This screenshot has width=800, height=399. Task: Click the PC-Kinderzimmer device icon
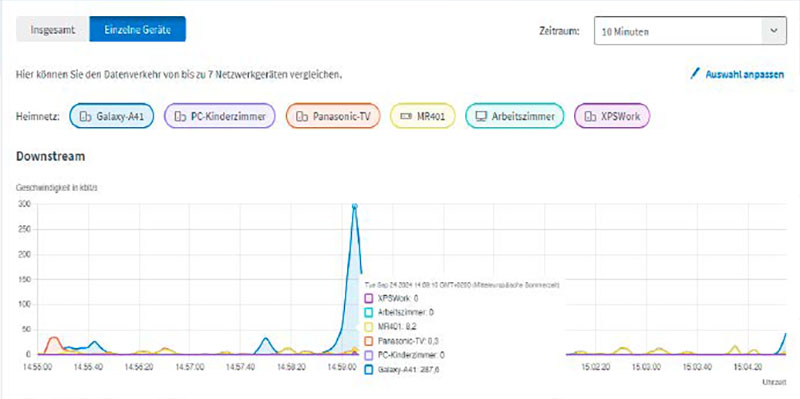coord(180,116)
